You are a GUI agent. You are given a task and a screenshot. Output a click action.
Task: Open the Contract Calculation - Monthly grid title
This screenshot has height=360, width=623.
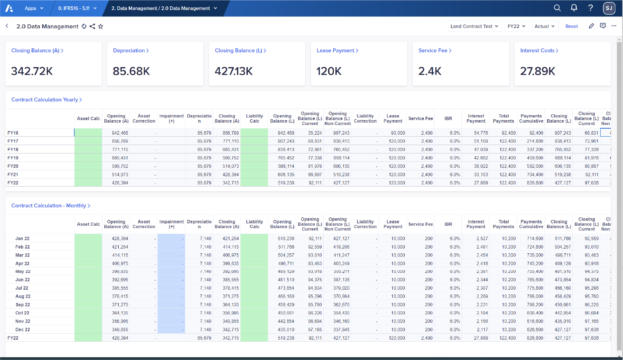[x=51, y=205]
